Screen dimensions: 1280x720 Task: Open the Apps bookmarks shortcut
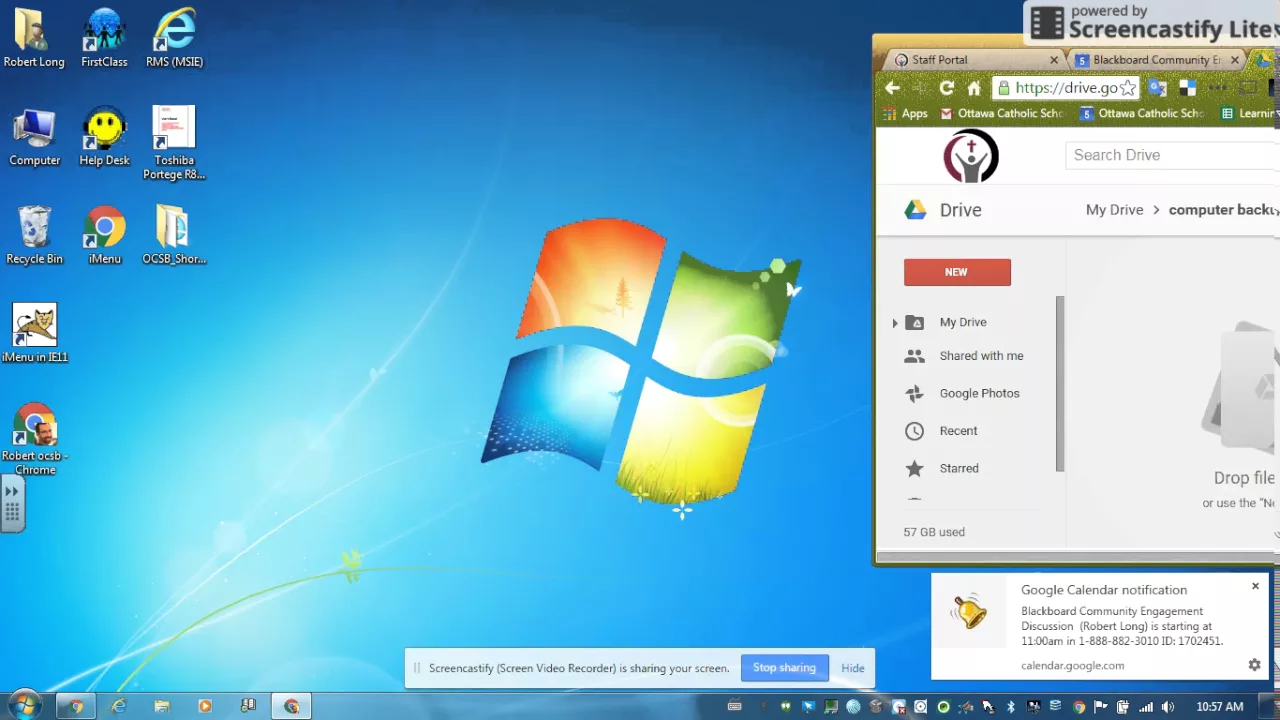(903, 113)
